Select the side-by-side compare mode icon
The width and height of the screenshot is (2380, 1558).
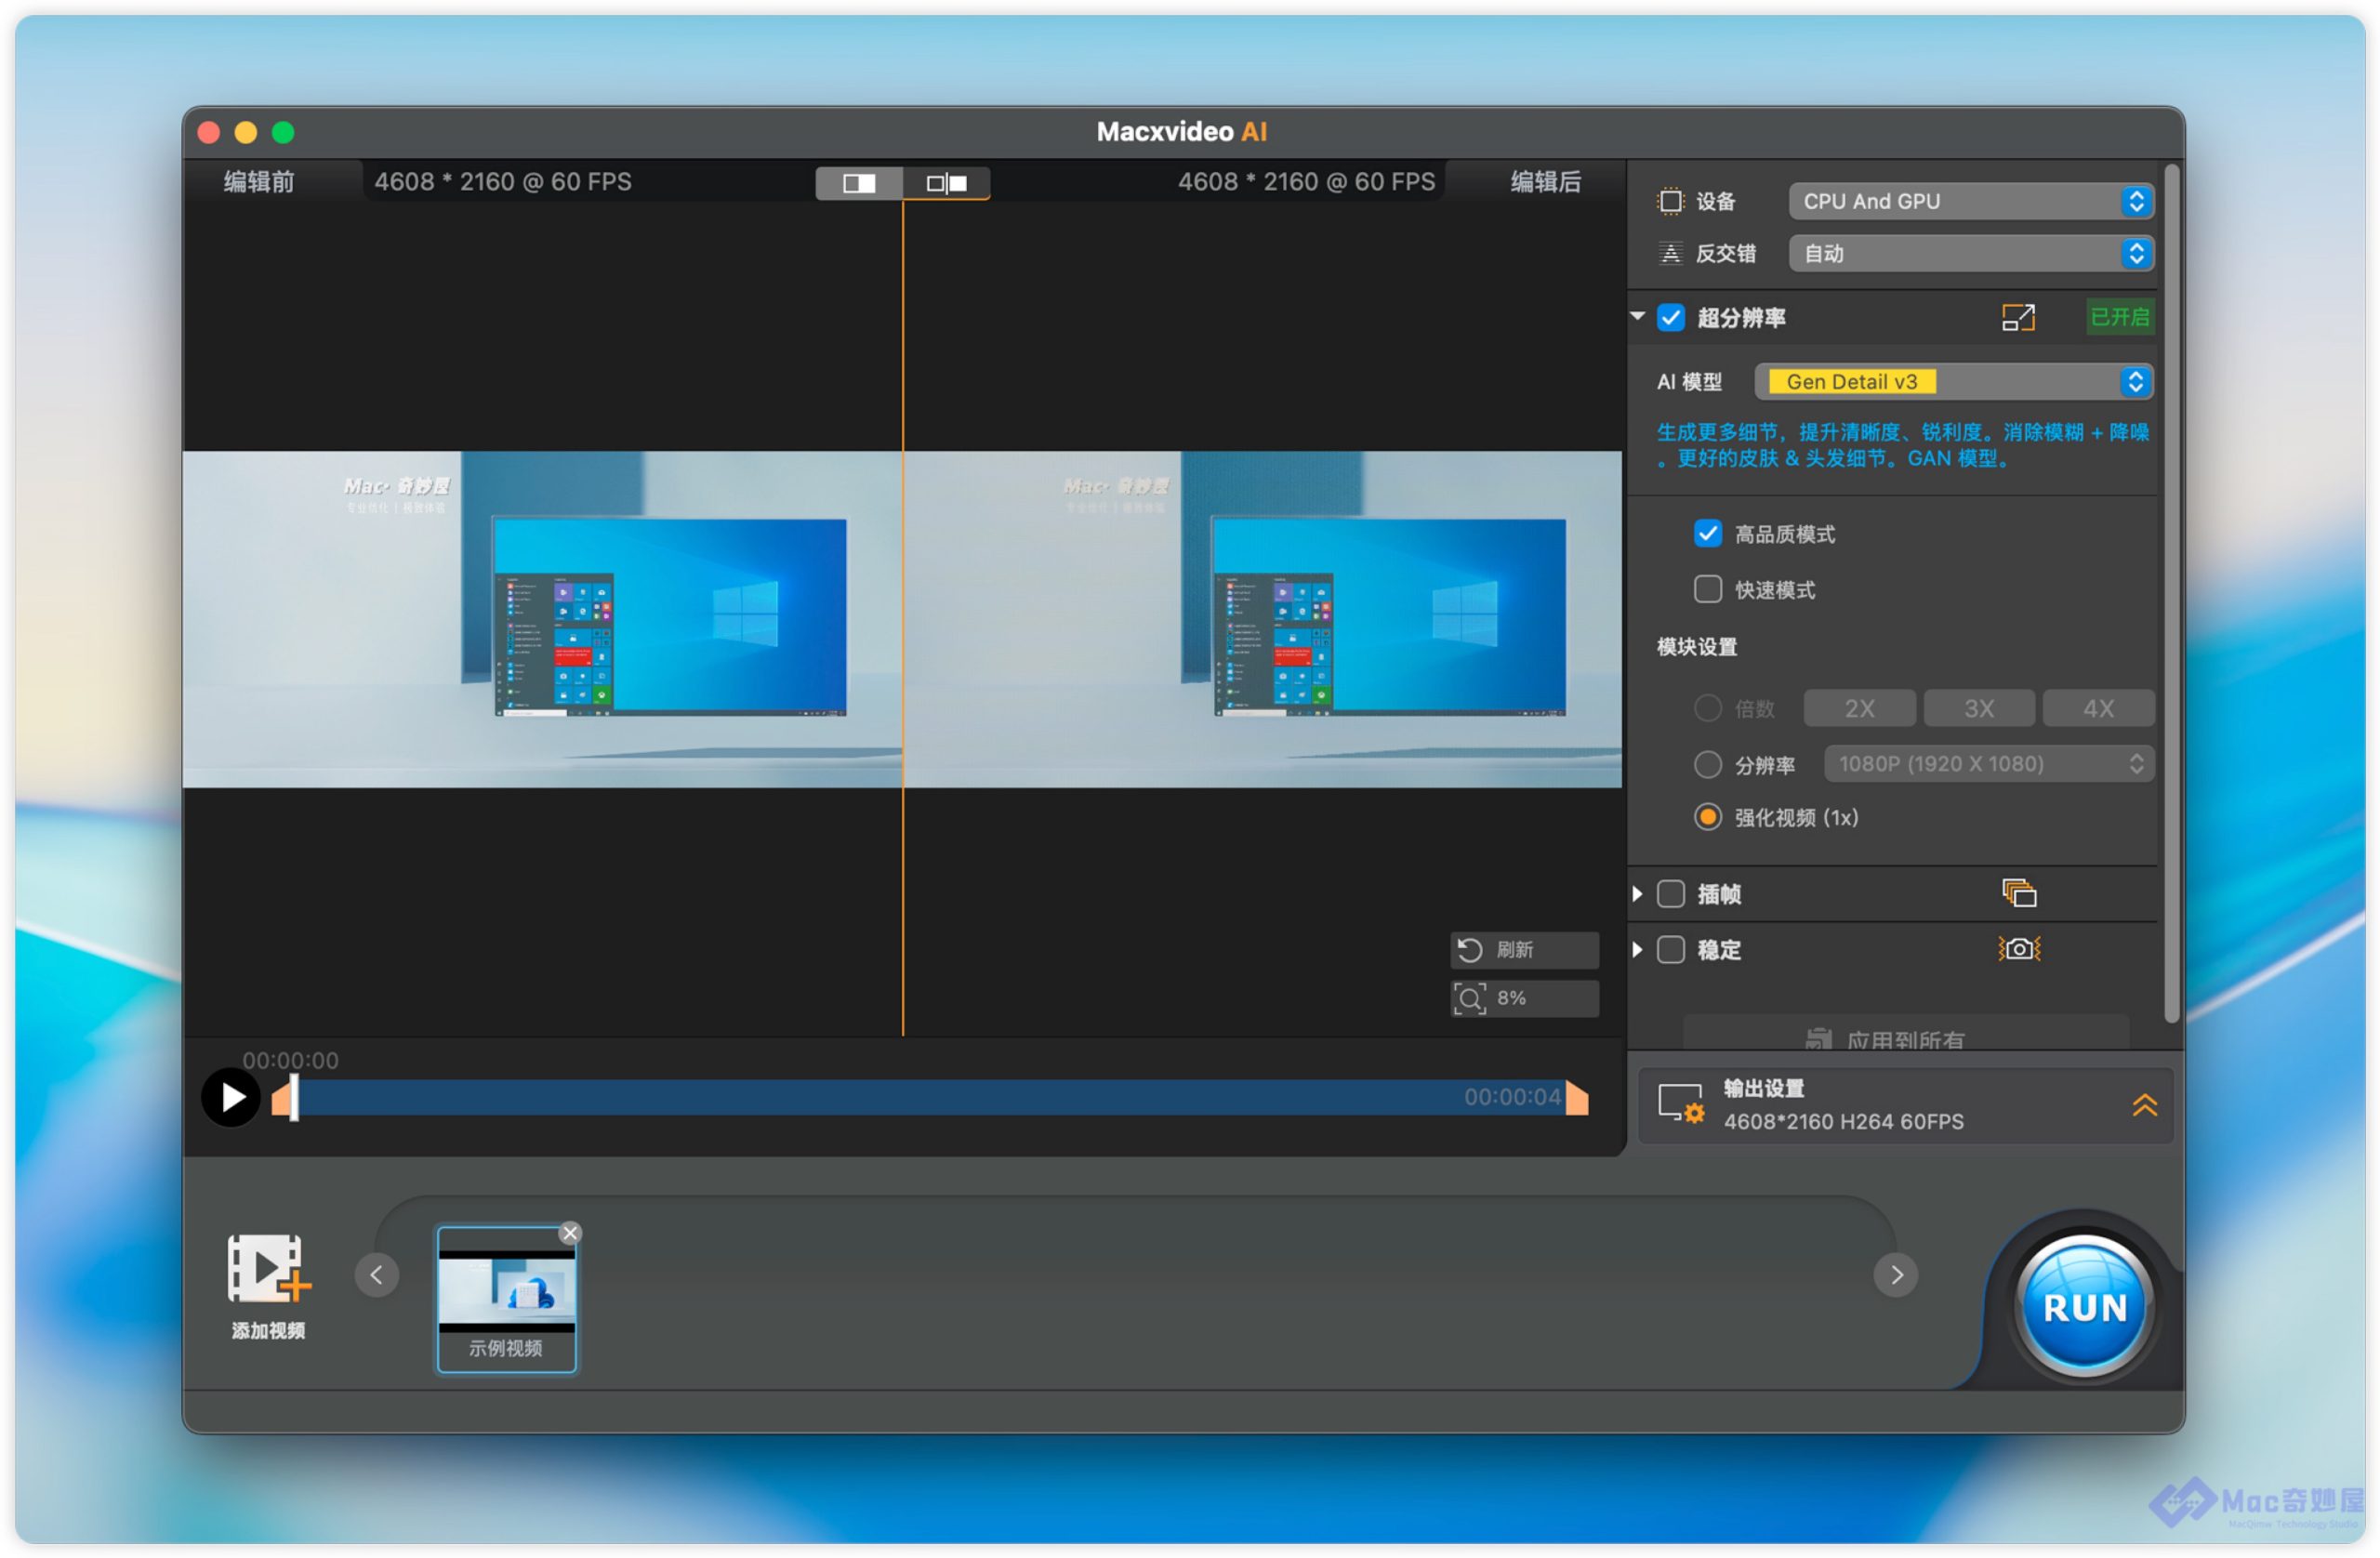946,183
